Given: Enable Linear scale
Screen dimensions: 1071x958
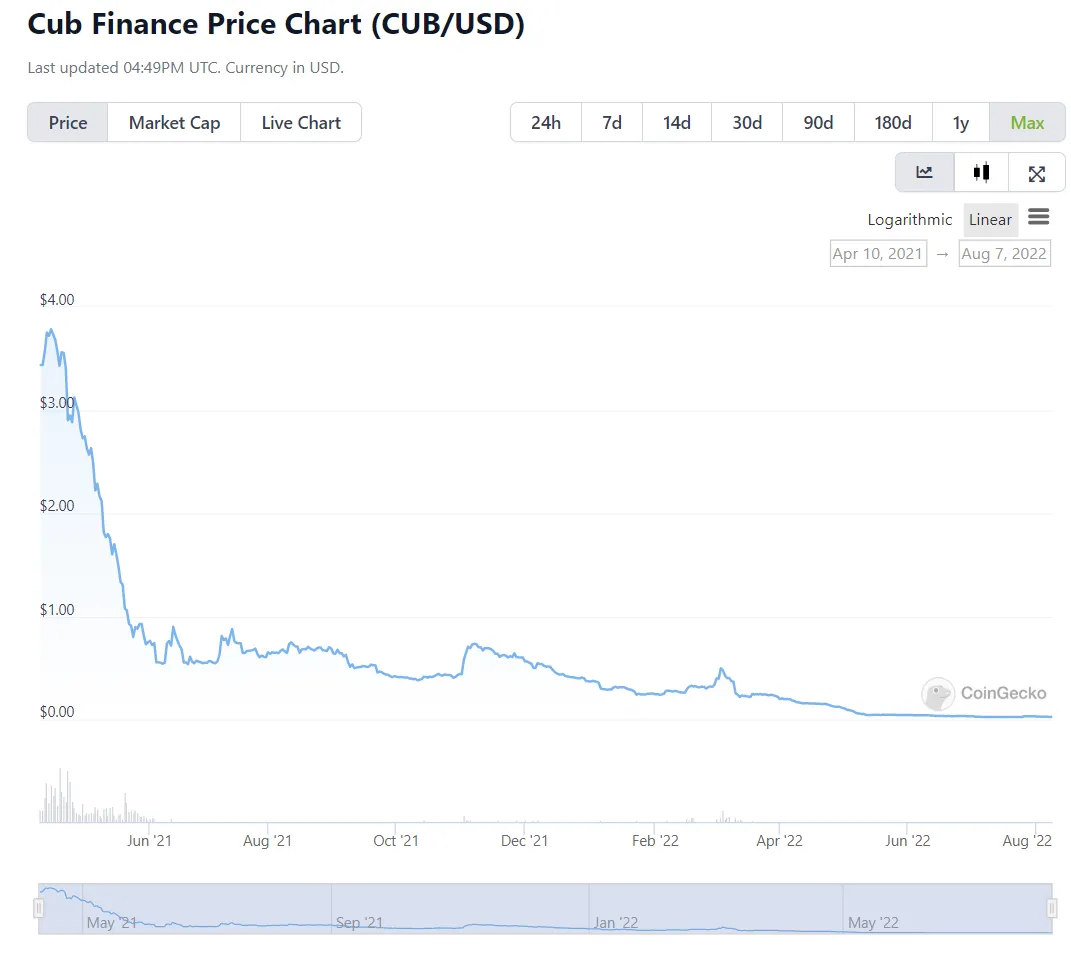Looking at the screenshot, I should (x=990, y=219).
